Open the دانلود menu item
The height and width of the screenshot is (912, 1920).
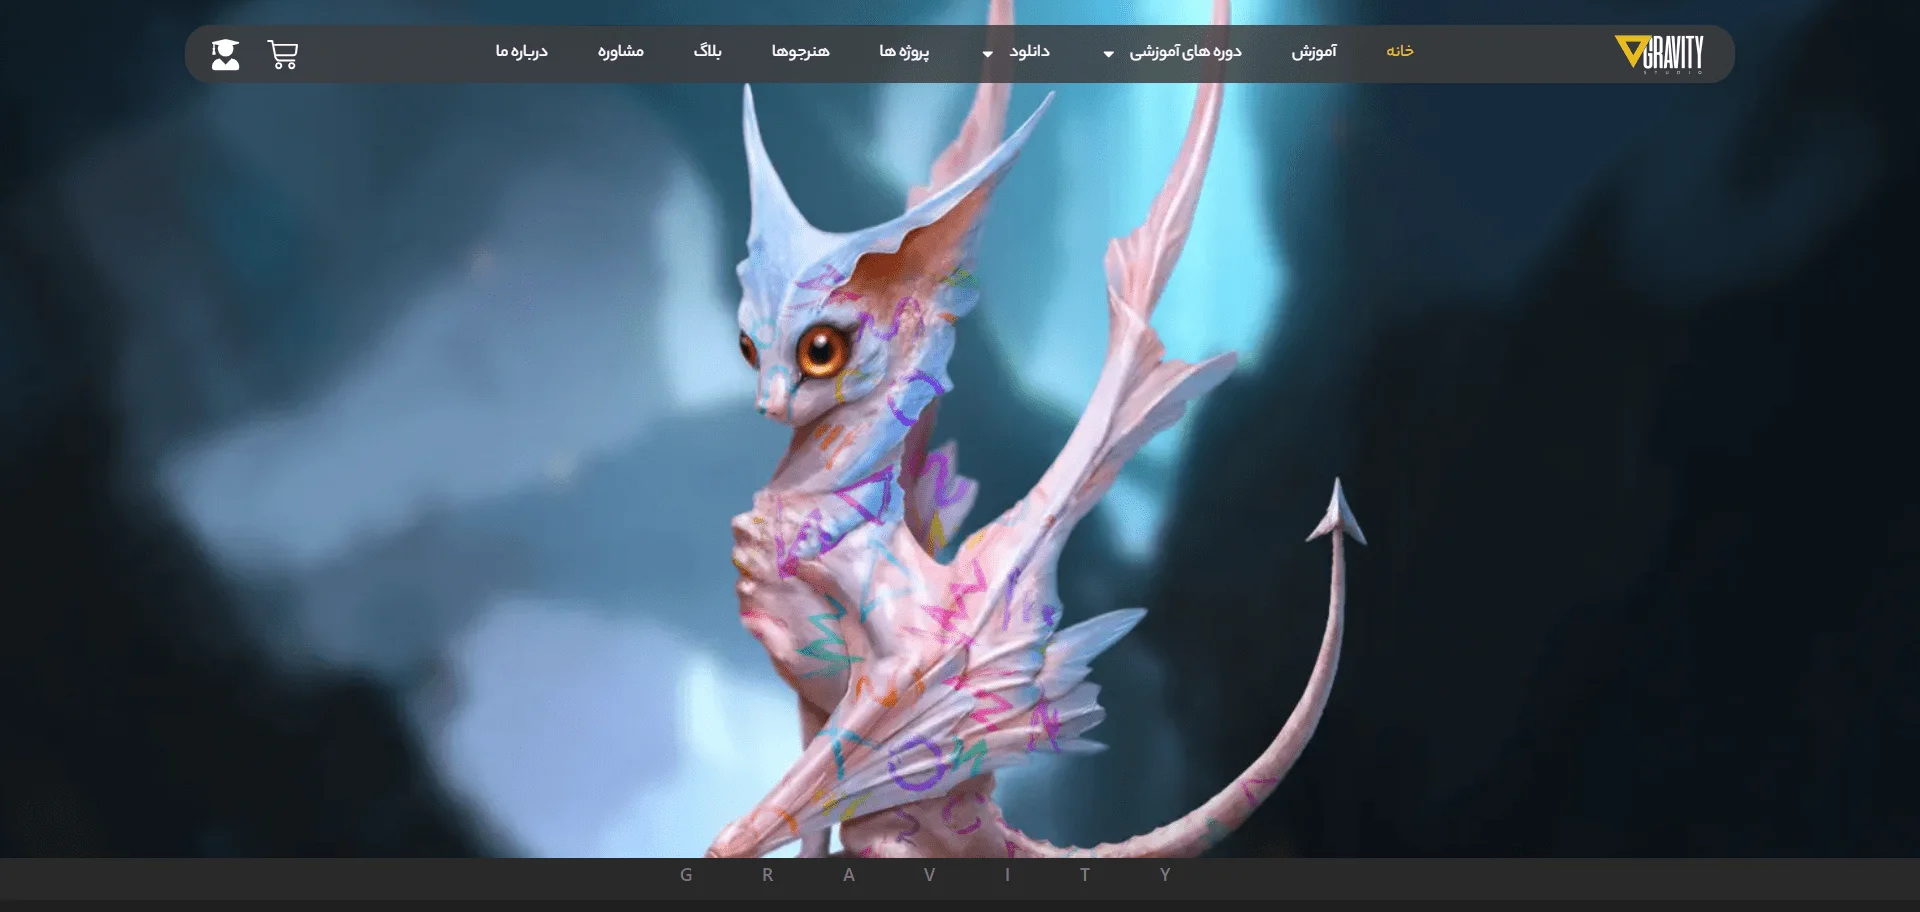pos(1029,51)
